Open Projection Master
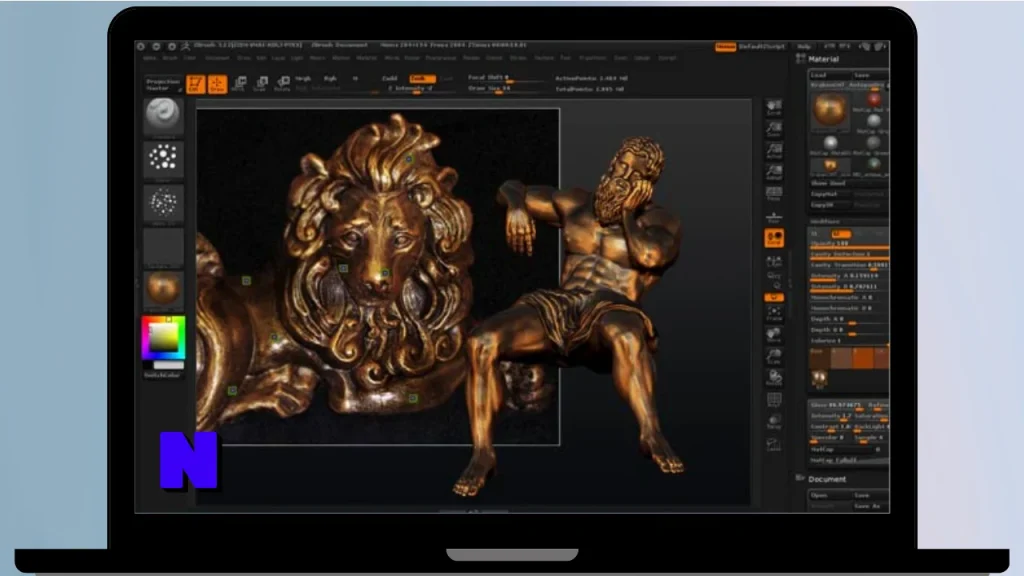The width and height of the screenshot is (1024, 576). point(163,84)
